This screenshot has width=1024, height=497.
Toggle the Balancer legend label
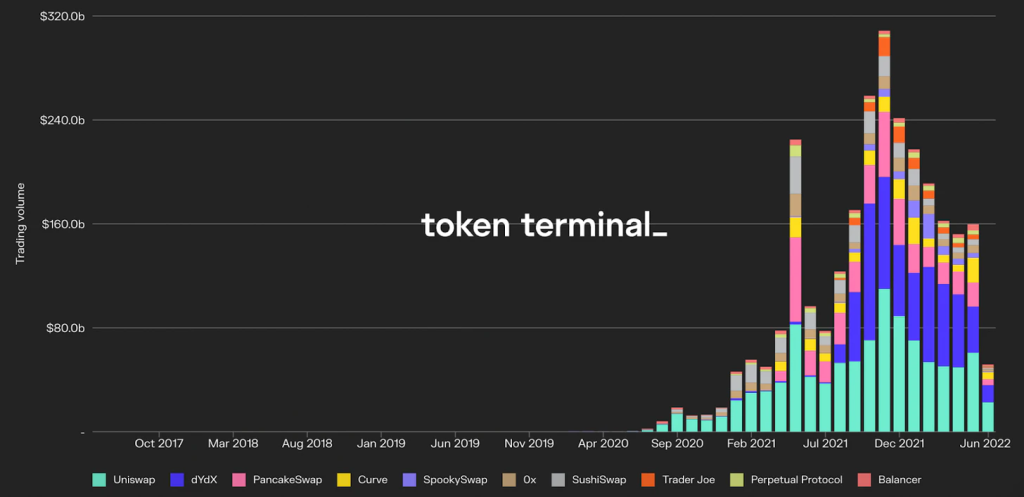point(899,480)
